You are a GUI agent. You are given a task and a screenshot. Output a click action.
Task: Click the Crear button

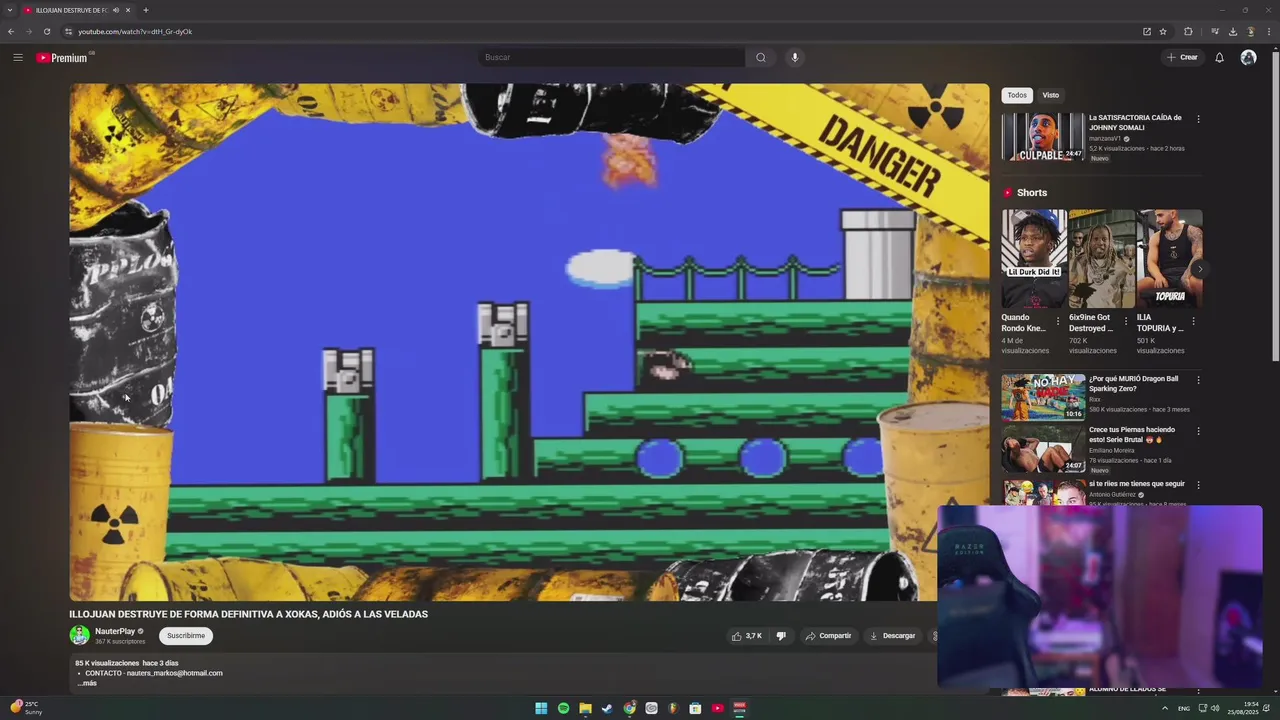(1182, 57)
